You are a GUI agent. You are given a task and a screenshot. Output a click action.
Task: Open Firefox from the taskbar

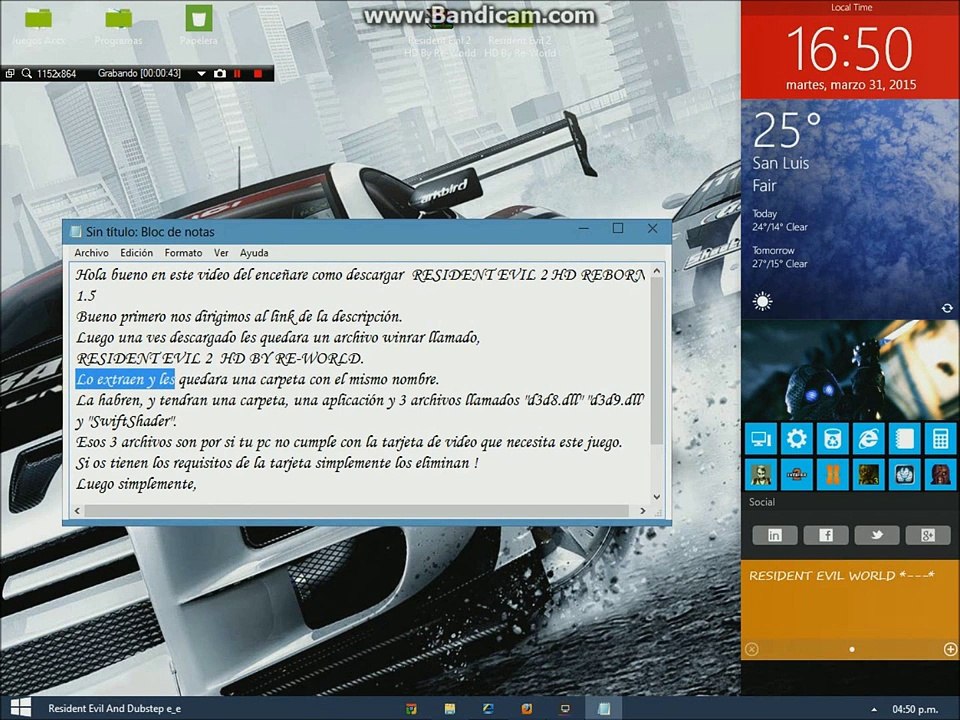(x=526, y=708)
